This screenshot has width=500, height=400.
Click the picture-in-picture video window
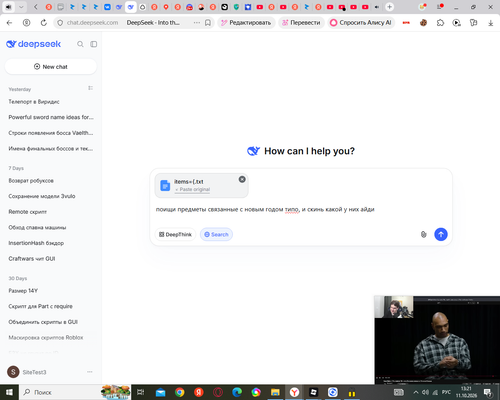[x=437, y=340]
